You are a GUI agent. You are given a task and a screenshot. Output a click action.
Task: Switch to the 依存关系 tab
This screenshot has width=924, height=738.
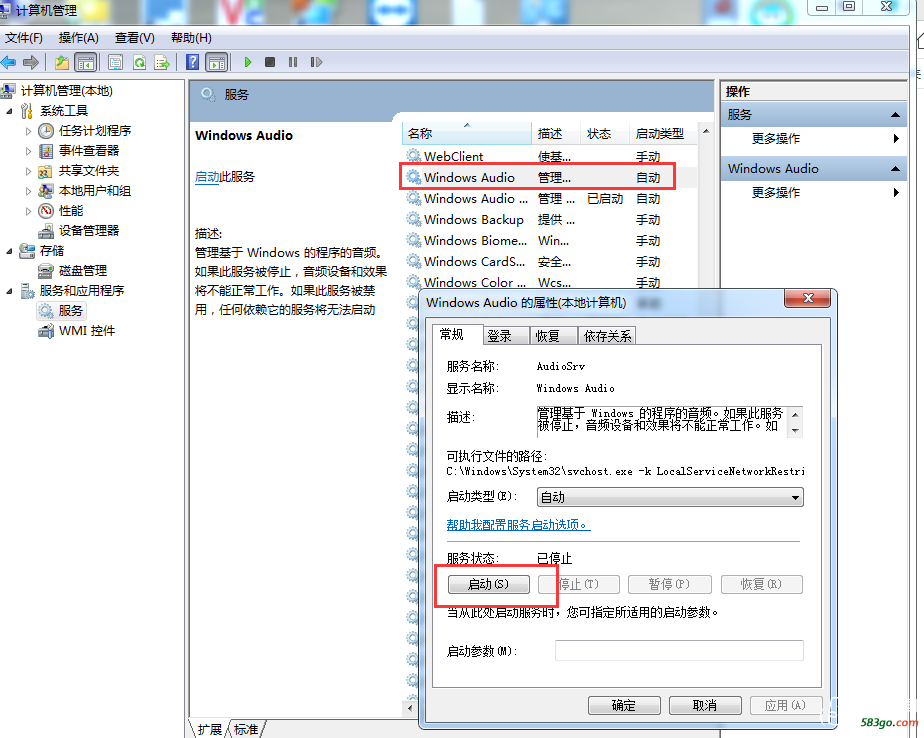607,336
